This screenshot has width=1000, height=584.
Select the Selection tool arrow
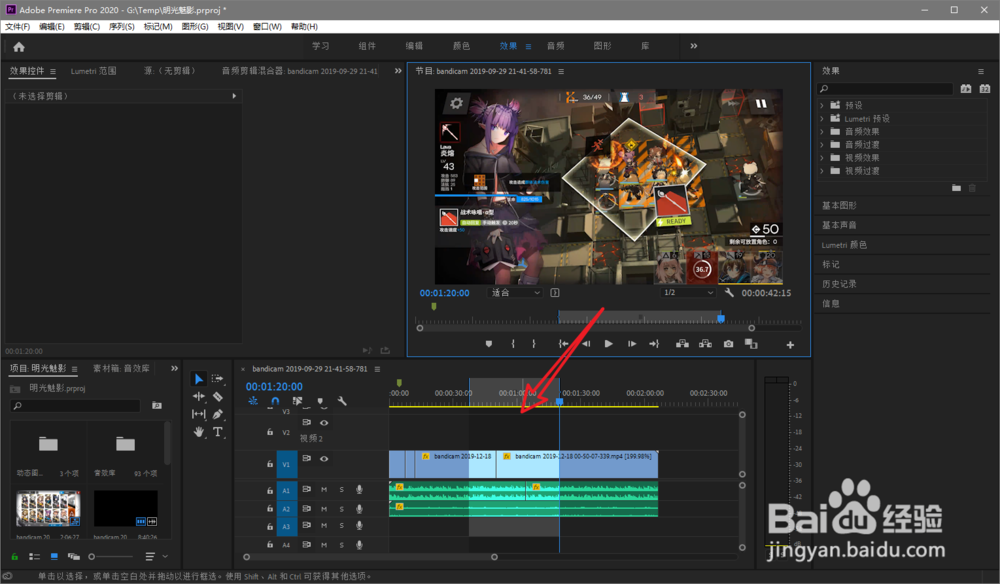(x=198, y=379)
